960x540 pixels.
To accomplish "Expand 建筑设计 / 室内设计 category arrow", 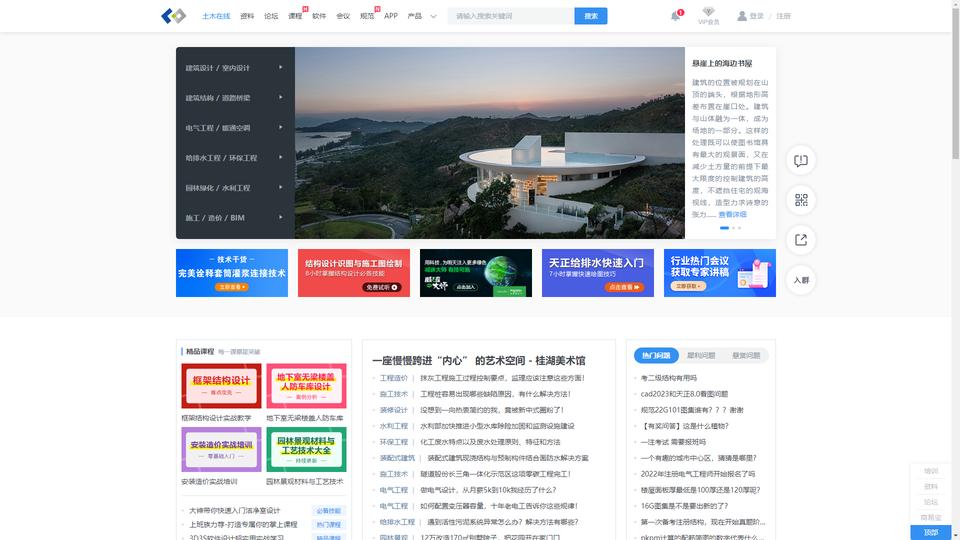I will pos(280,67).
